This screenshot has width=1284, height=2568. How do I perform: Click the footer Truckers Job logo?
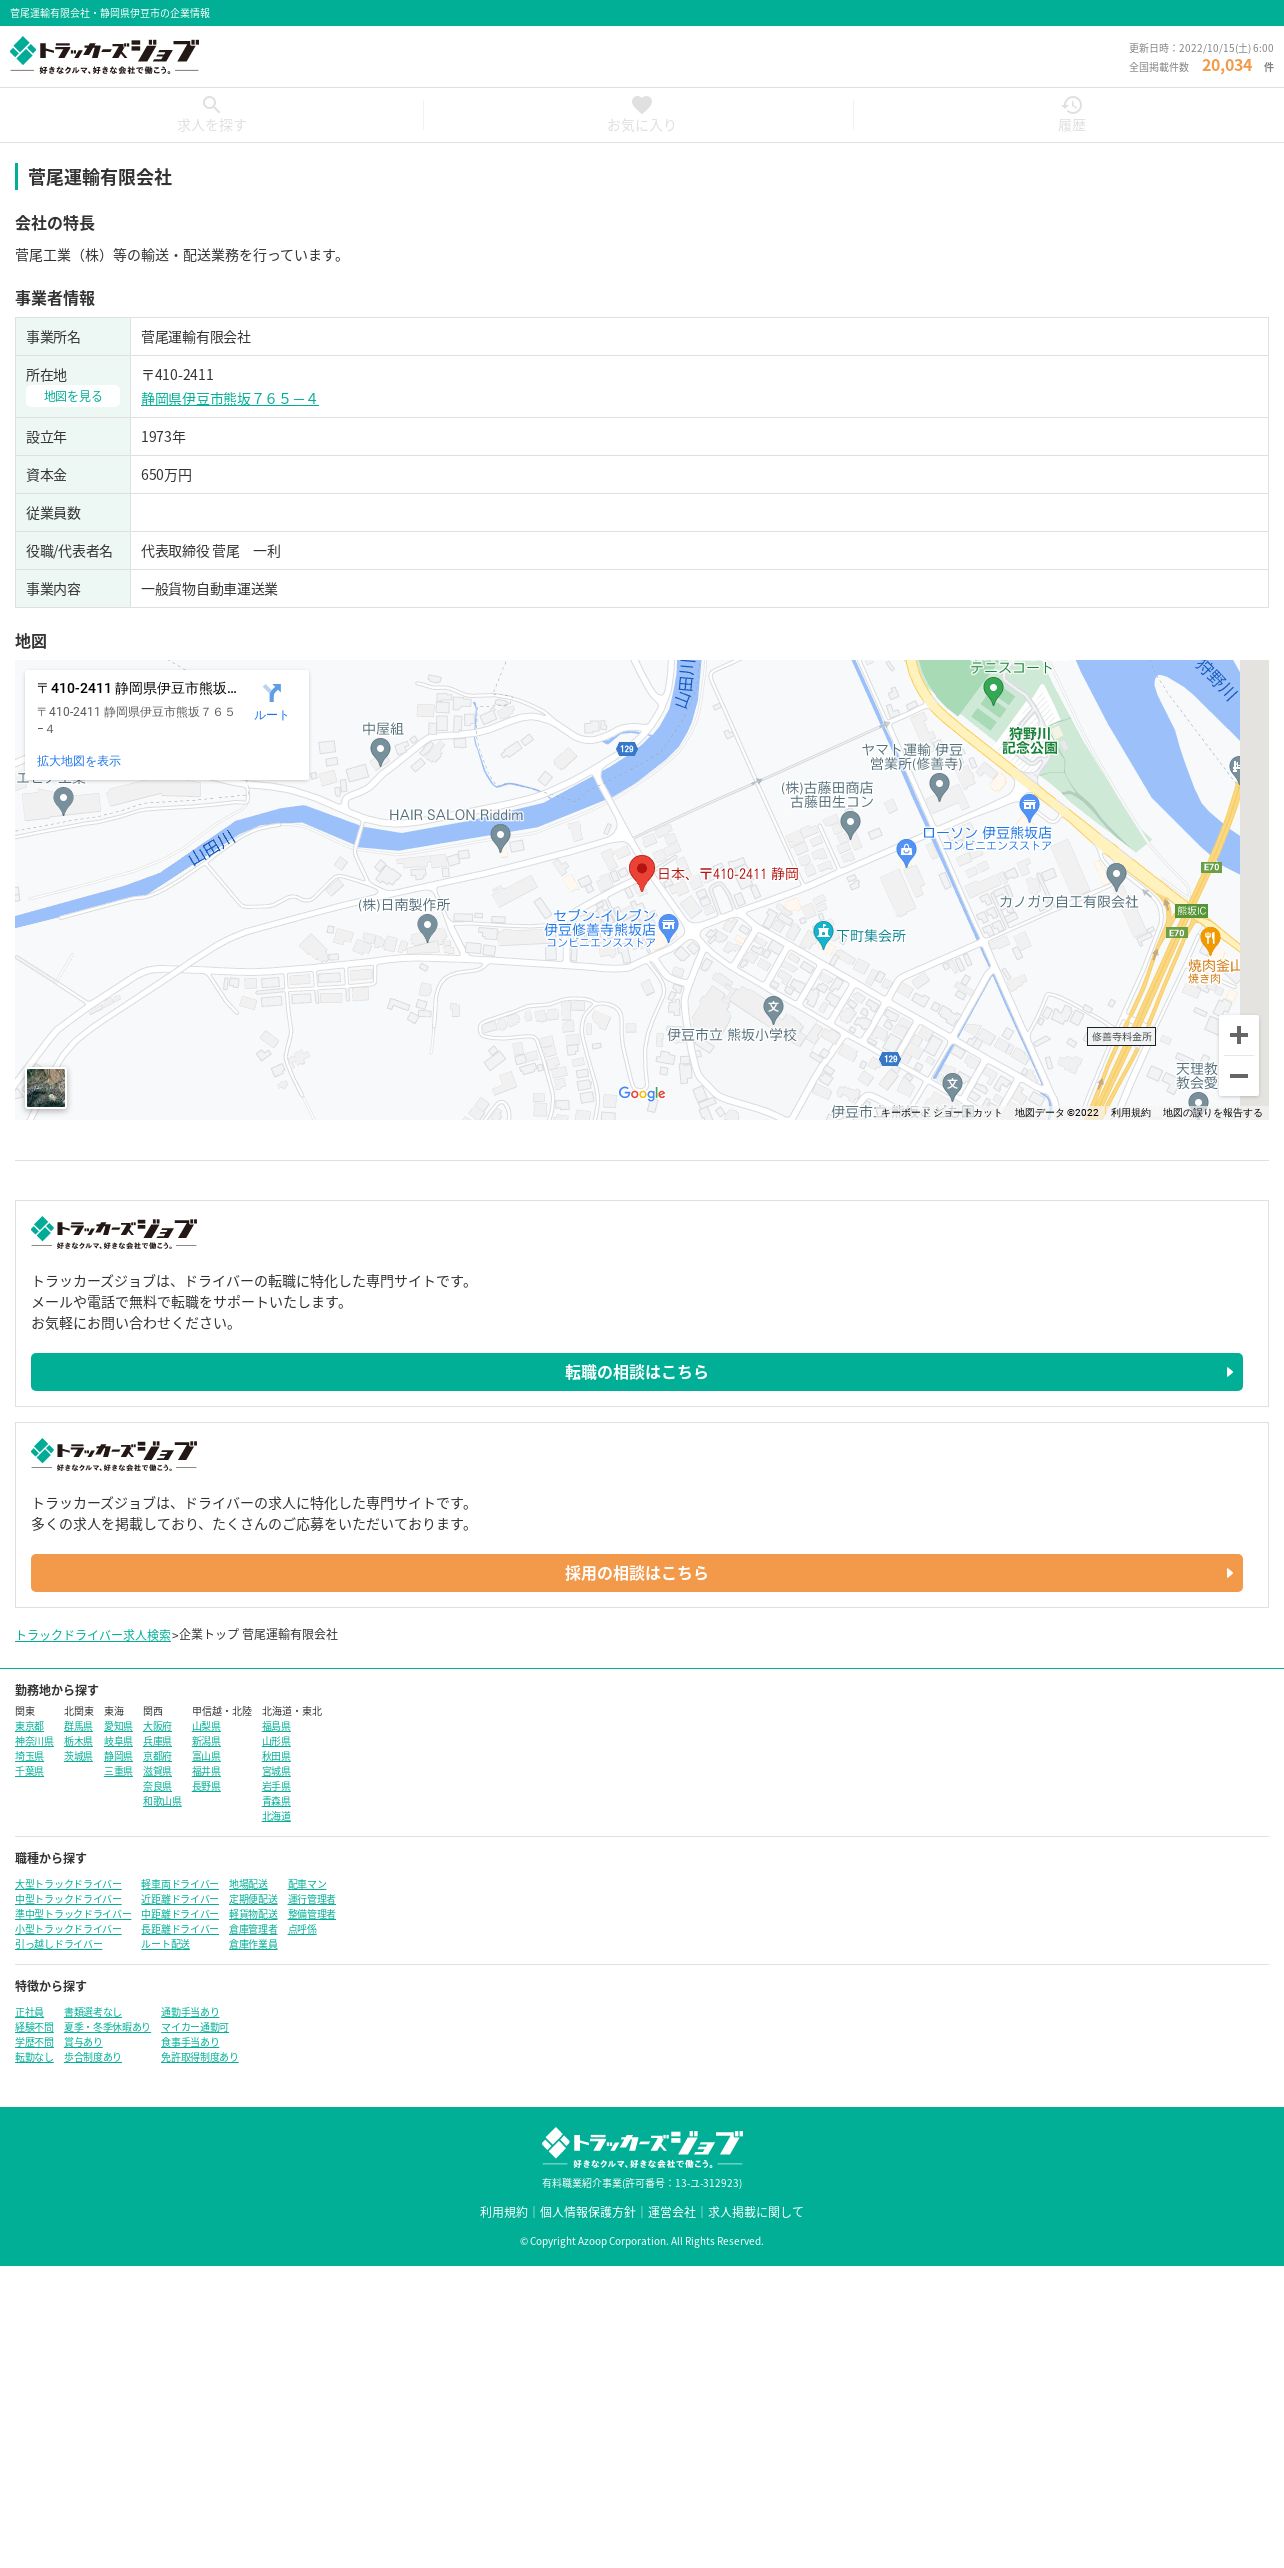point(642,2149)
